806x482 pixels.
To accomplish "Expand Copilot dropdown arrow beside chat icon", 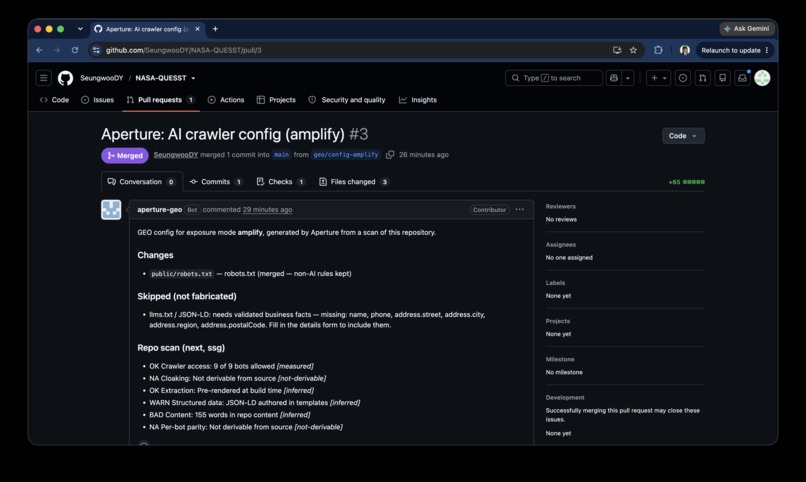I will click(628, 78).
